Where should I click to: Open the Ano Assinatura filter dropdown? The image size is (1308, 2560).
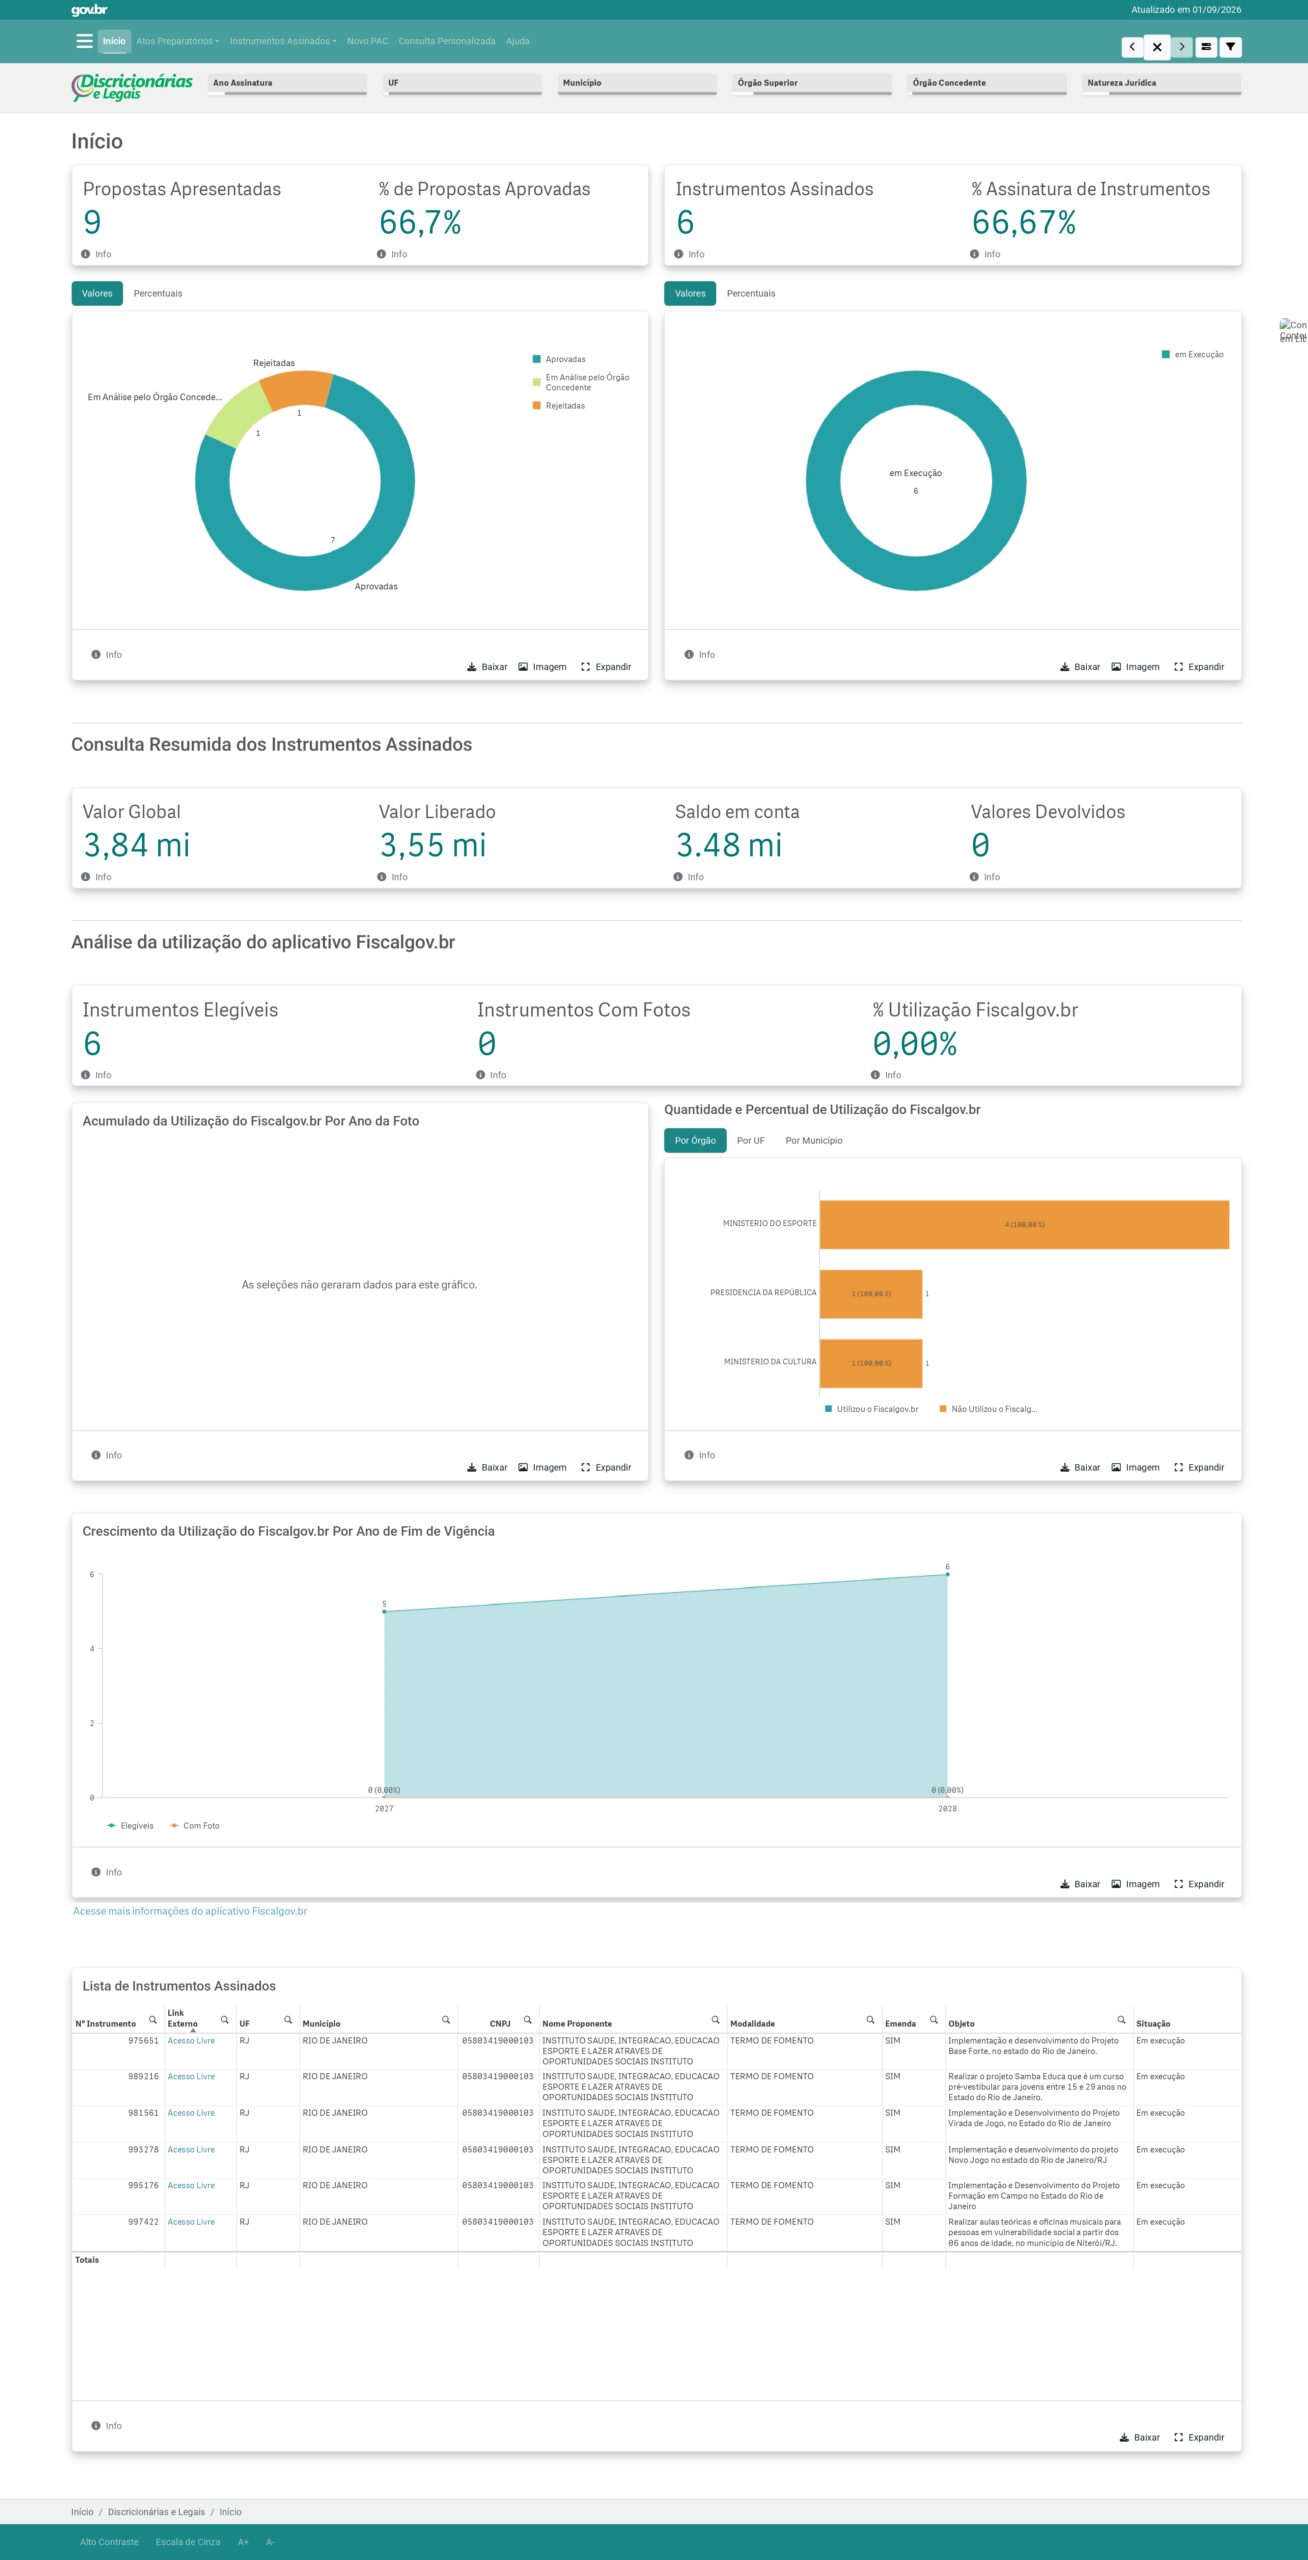coord(287,84)
